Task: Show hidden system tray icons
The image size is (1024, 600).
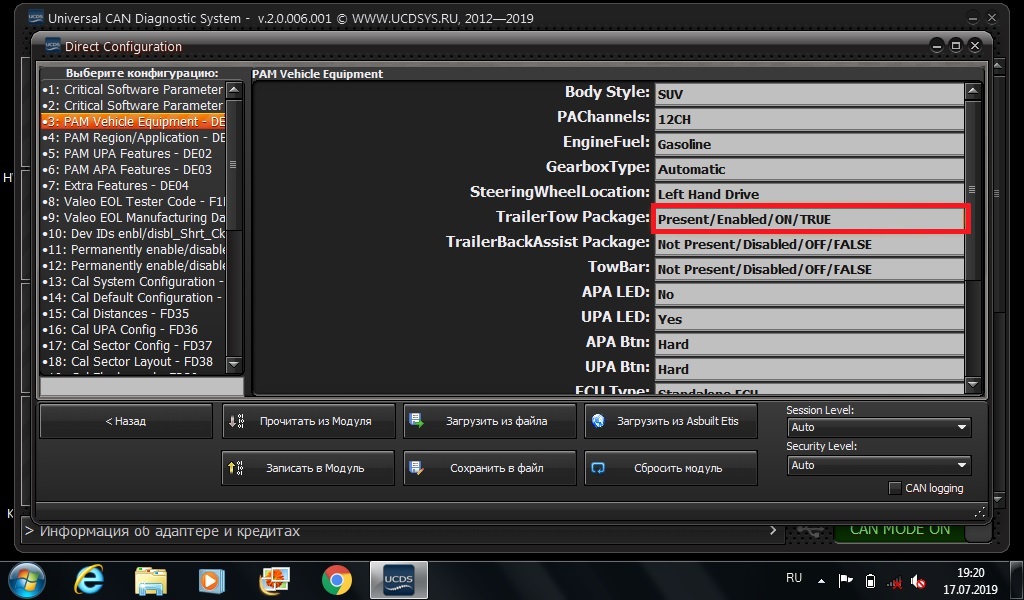Action: (x=822, y=580)
